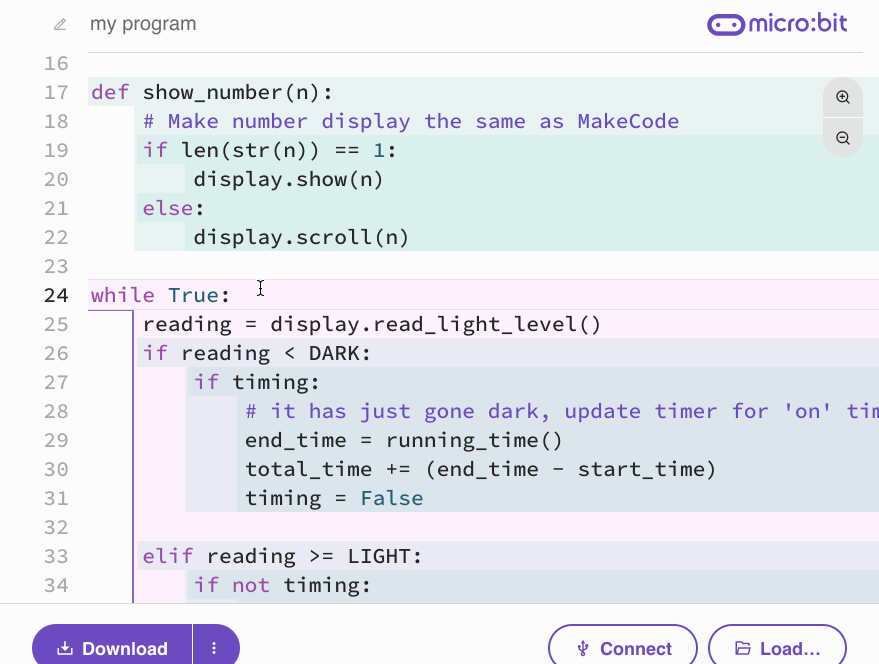Click the download arrow icon on Download button
The height and width of the screenshot is (664, 879).
64,648
